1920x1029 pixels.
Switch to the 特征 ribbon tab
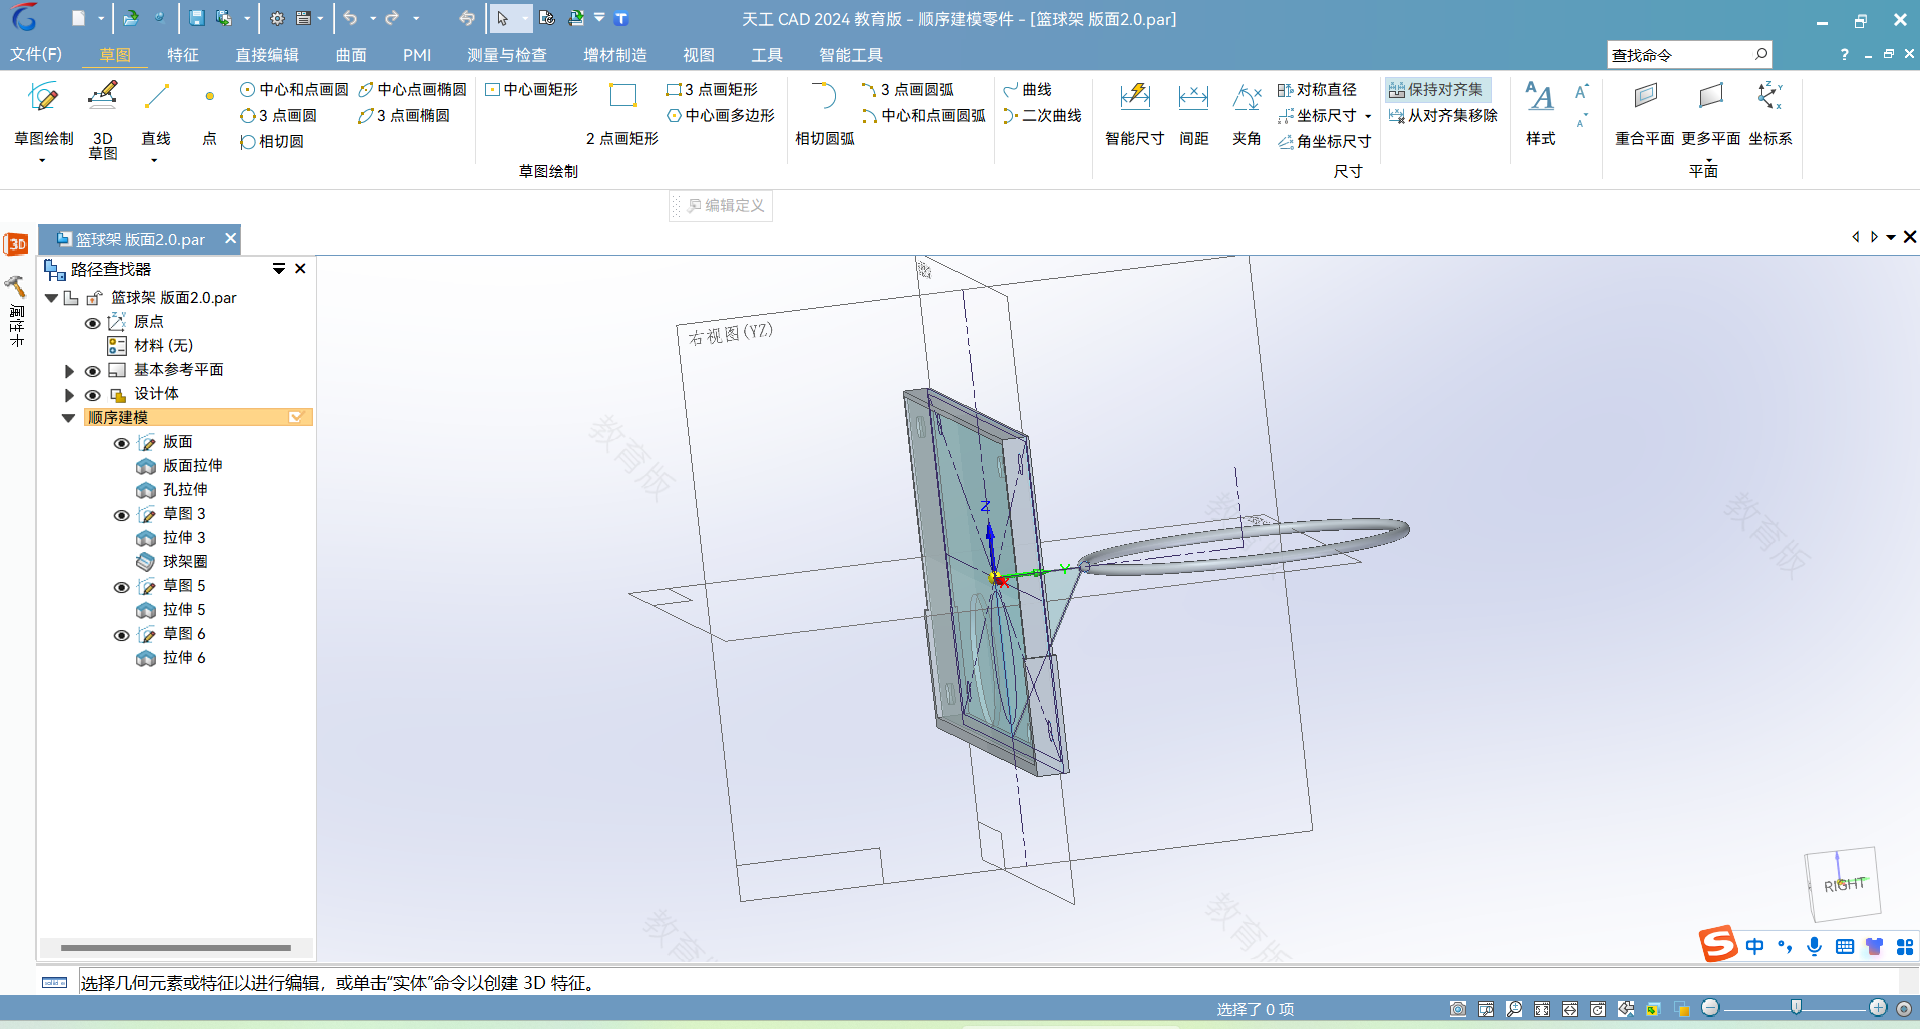tap(183, 55)
